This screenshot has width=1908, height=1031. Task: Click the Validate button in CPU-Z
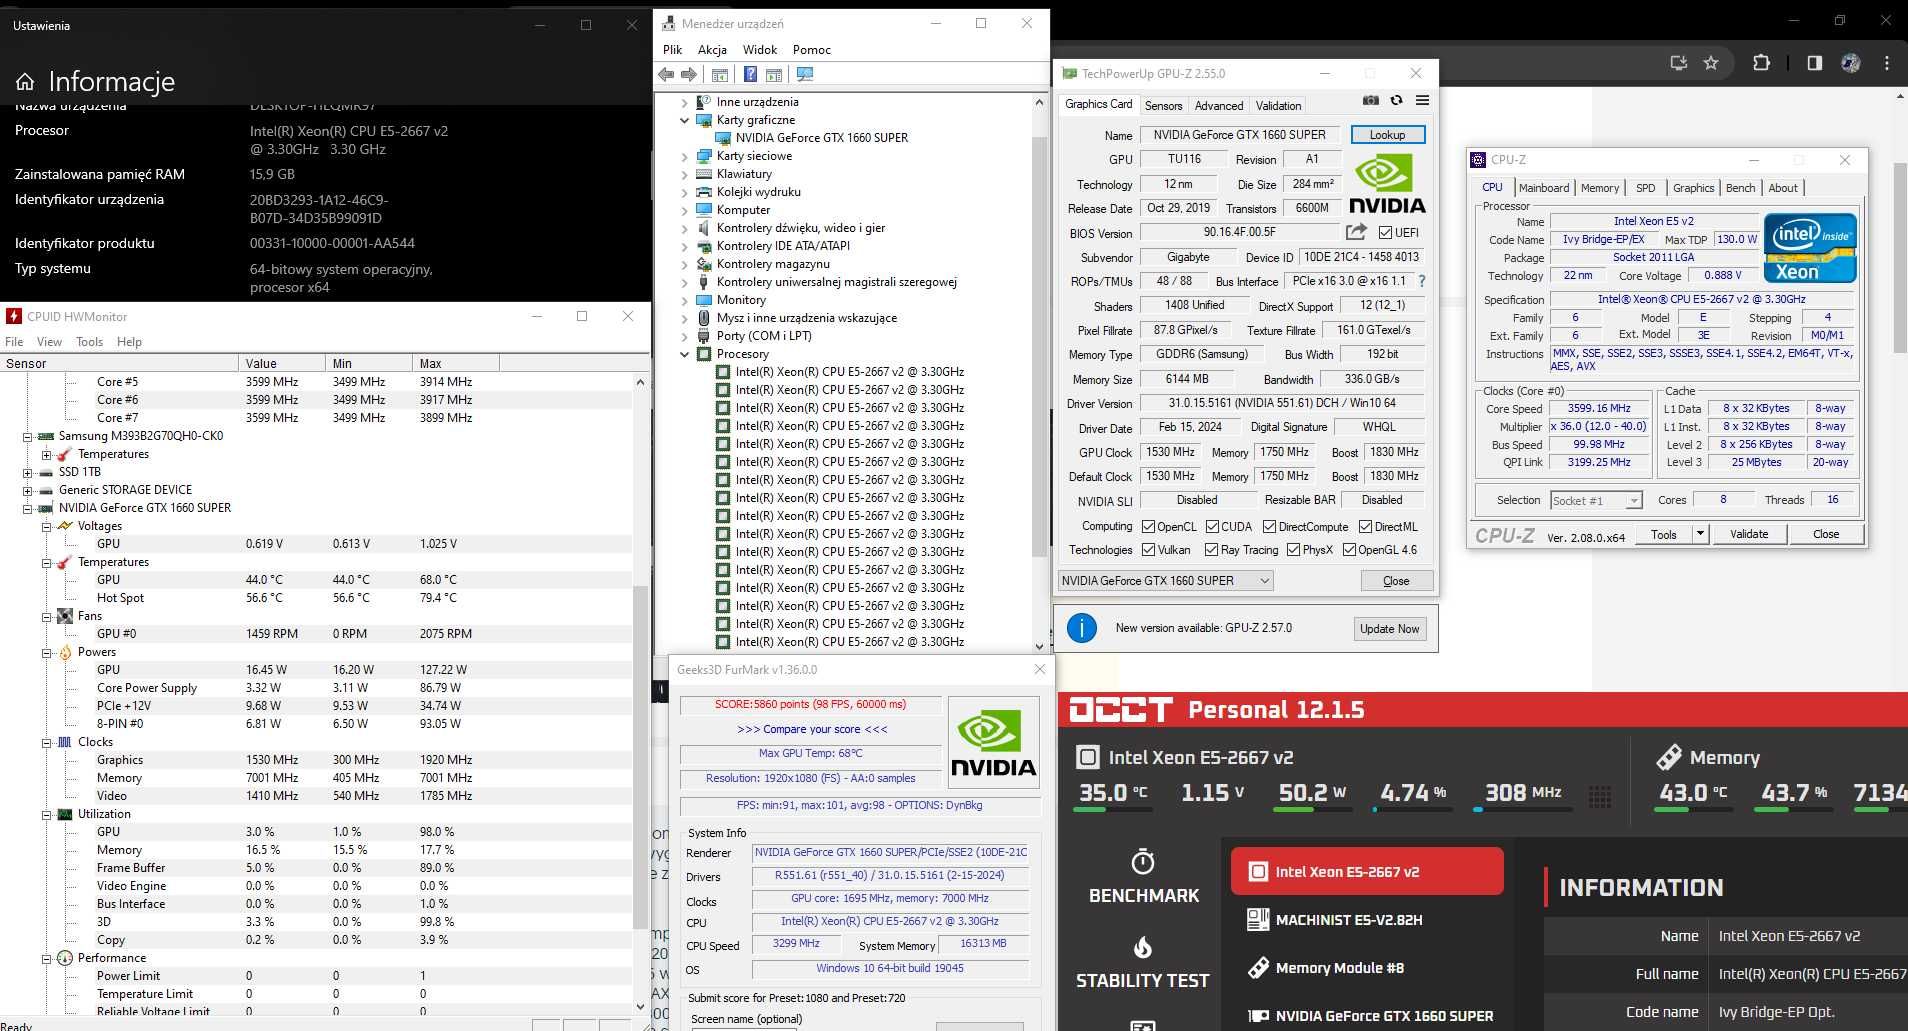[x=1749, y=534]
